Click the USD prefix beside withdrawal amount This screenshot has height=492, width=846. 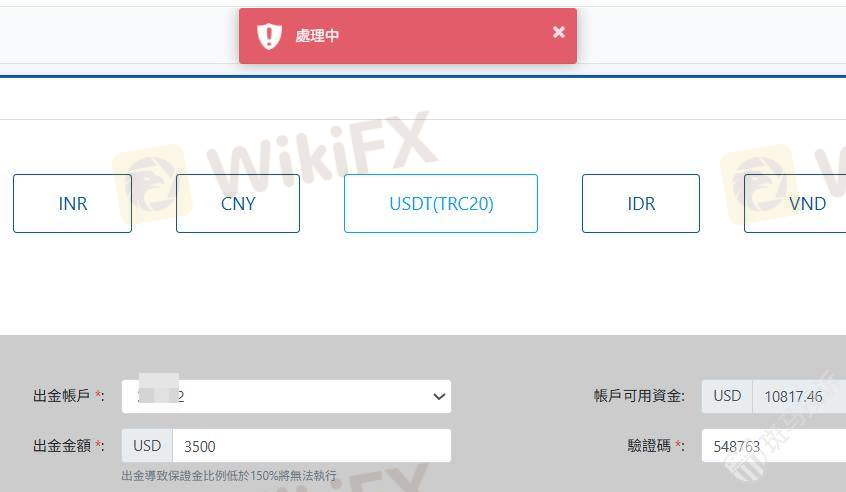147,446
